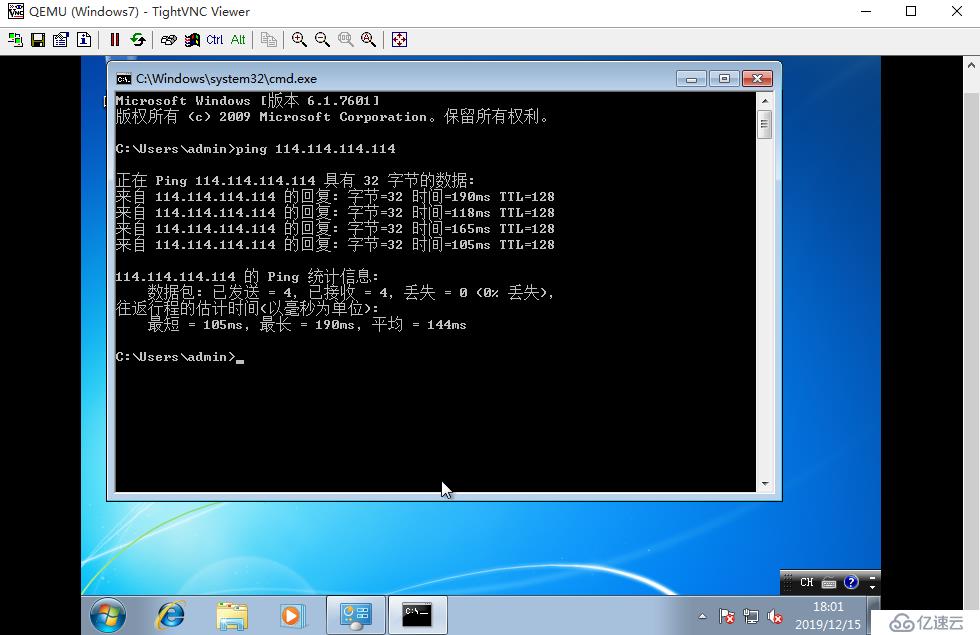Open the Windows Start menu
The height and width of the screenshot is (635, 980).
coord(108,615)
